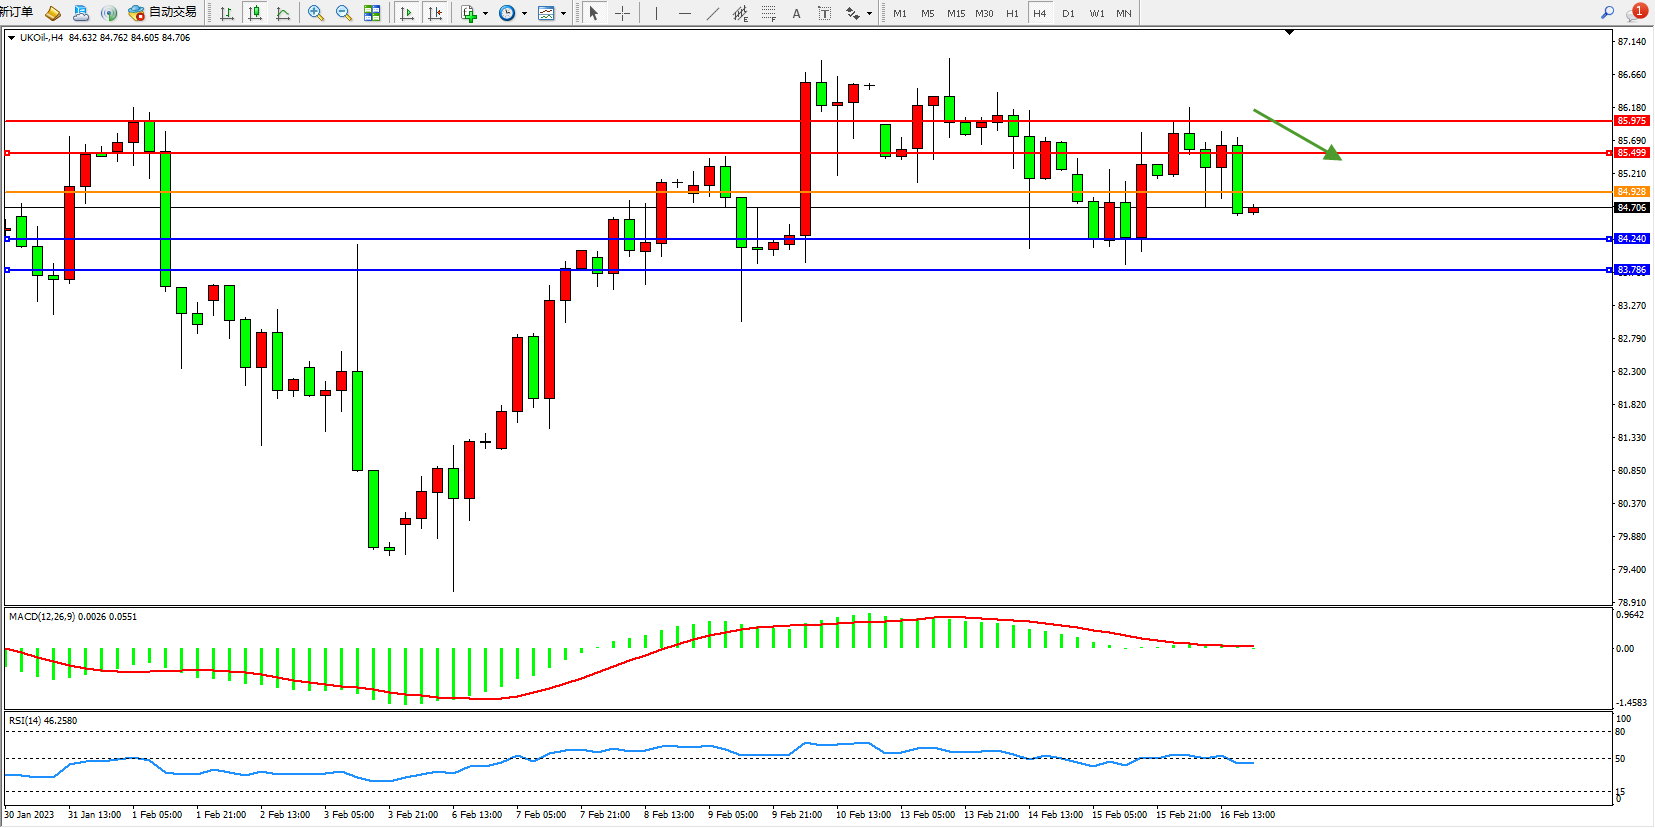Open the add indicators dropdown arrow
The width and height of the screenshot is (1655, 828).
486,14
